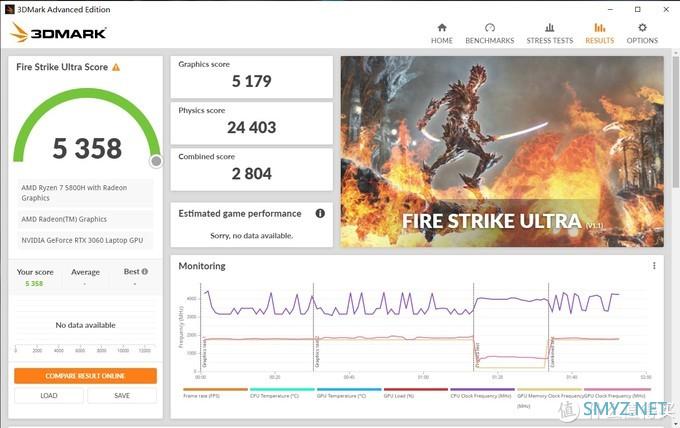Maximize the 3DMark window
The height and width of the screenshot is (428, 680).
point(638,9)
